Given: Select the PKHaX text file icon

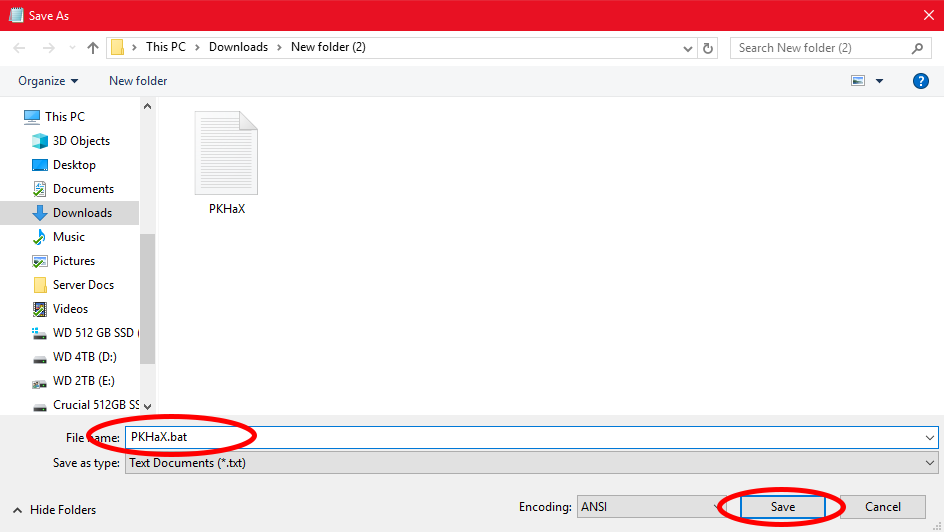Looking at the screenshot, I should tap(226, 153).
